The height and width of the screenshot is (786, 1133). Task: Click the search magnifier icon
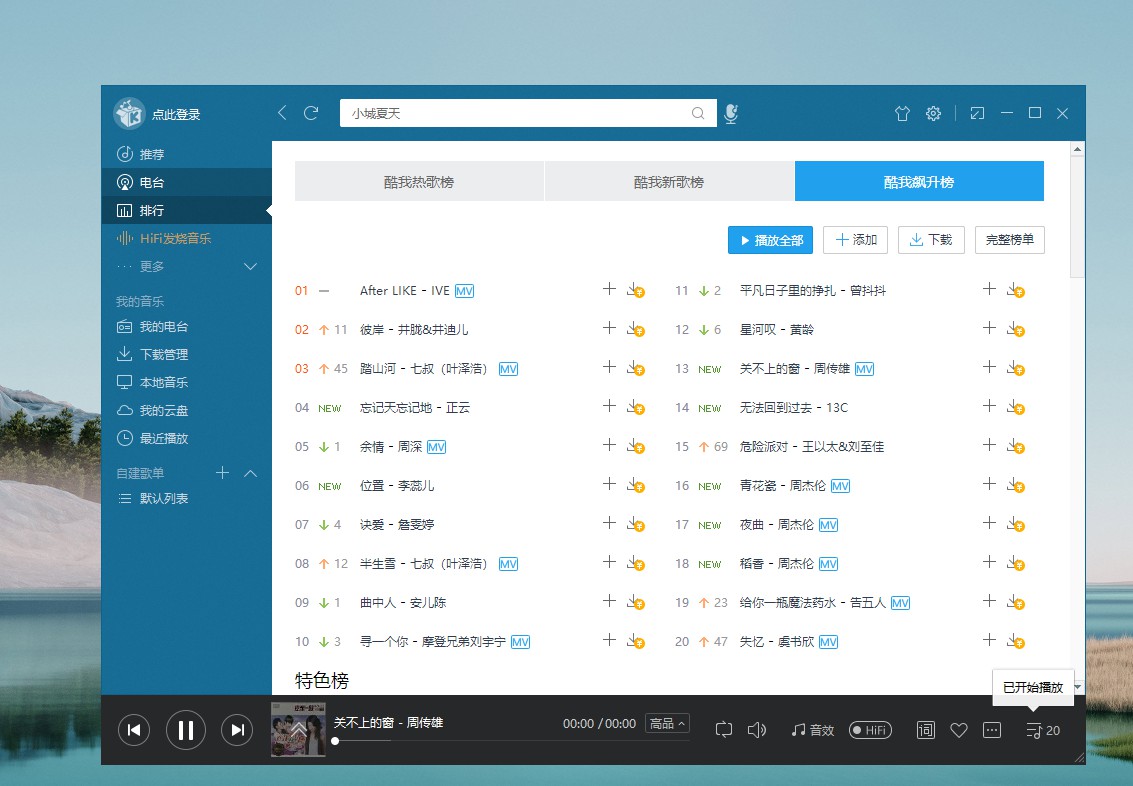[697, 113]
